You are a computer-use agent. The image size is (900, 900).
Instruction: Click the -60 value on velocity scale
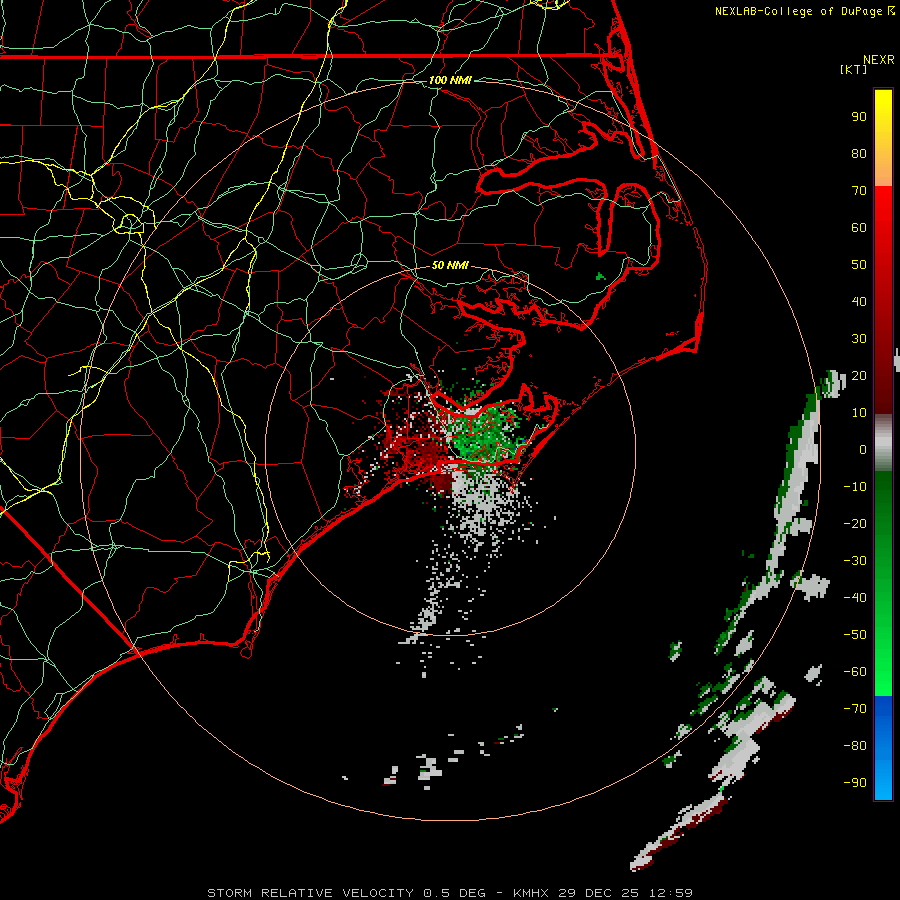[x=855, y=672]
